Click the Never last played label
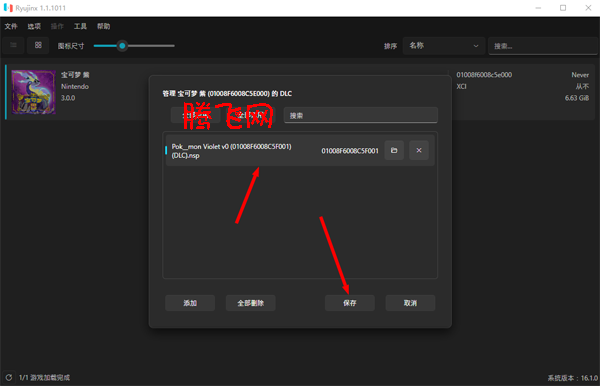600x386 pixels. pyautogui.click(x=580, y=75)
